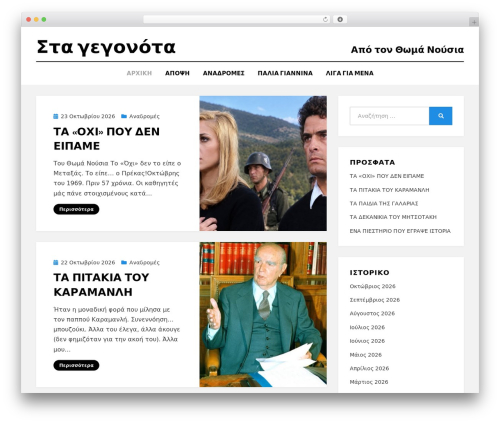Open the ΑΠΟΨΗ menu item
Image resolution: width=500 pixels, height=423 pixels.
click(177, 73)
